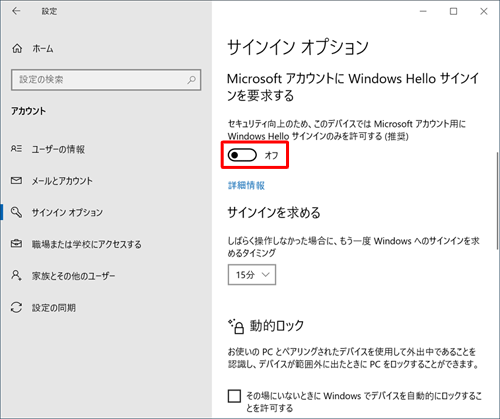Click the サインインを求める section heading
This screenshot has height=419, width=500.
point(274,213)
